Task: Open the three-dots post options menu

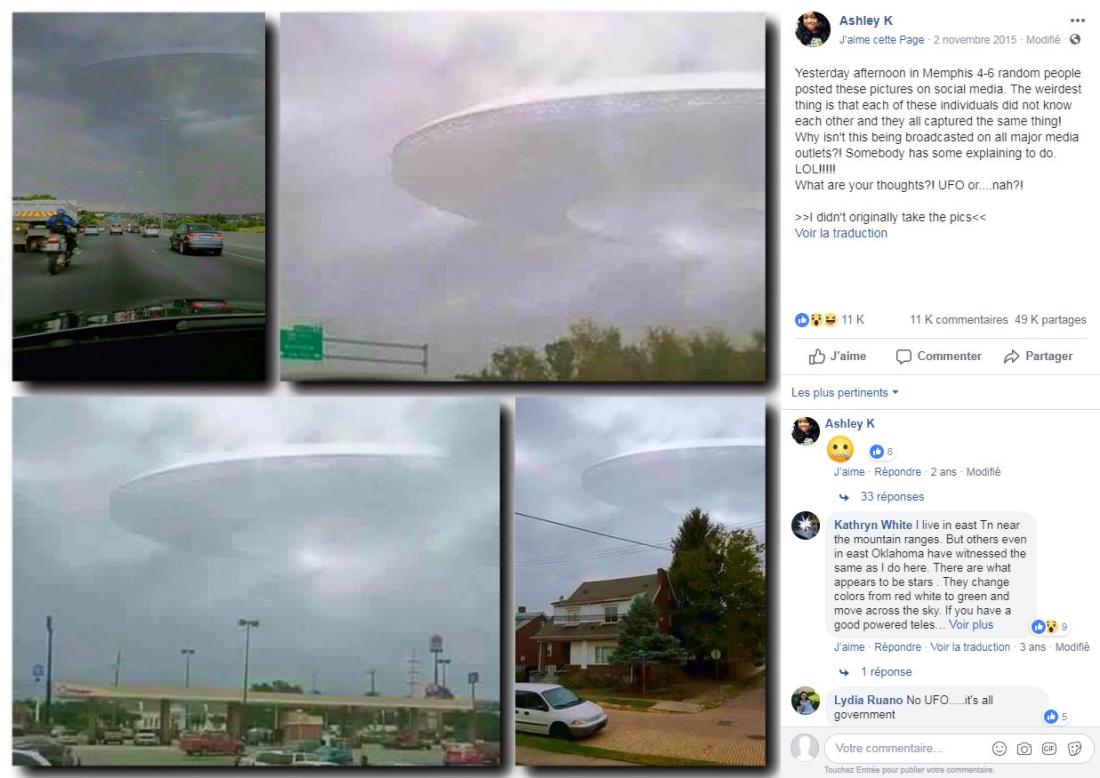Action: pyautogui.click(x=1077, y=21)
